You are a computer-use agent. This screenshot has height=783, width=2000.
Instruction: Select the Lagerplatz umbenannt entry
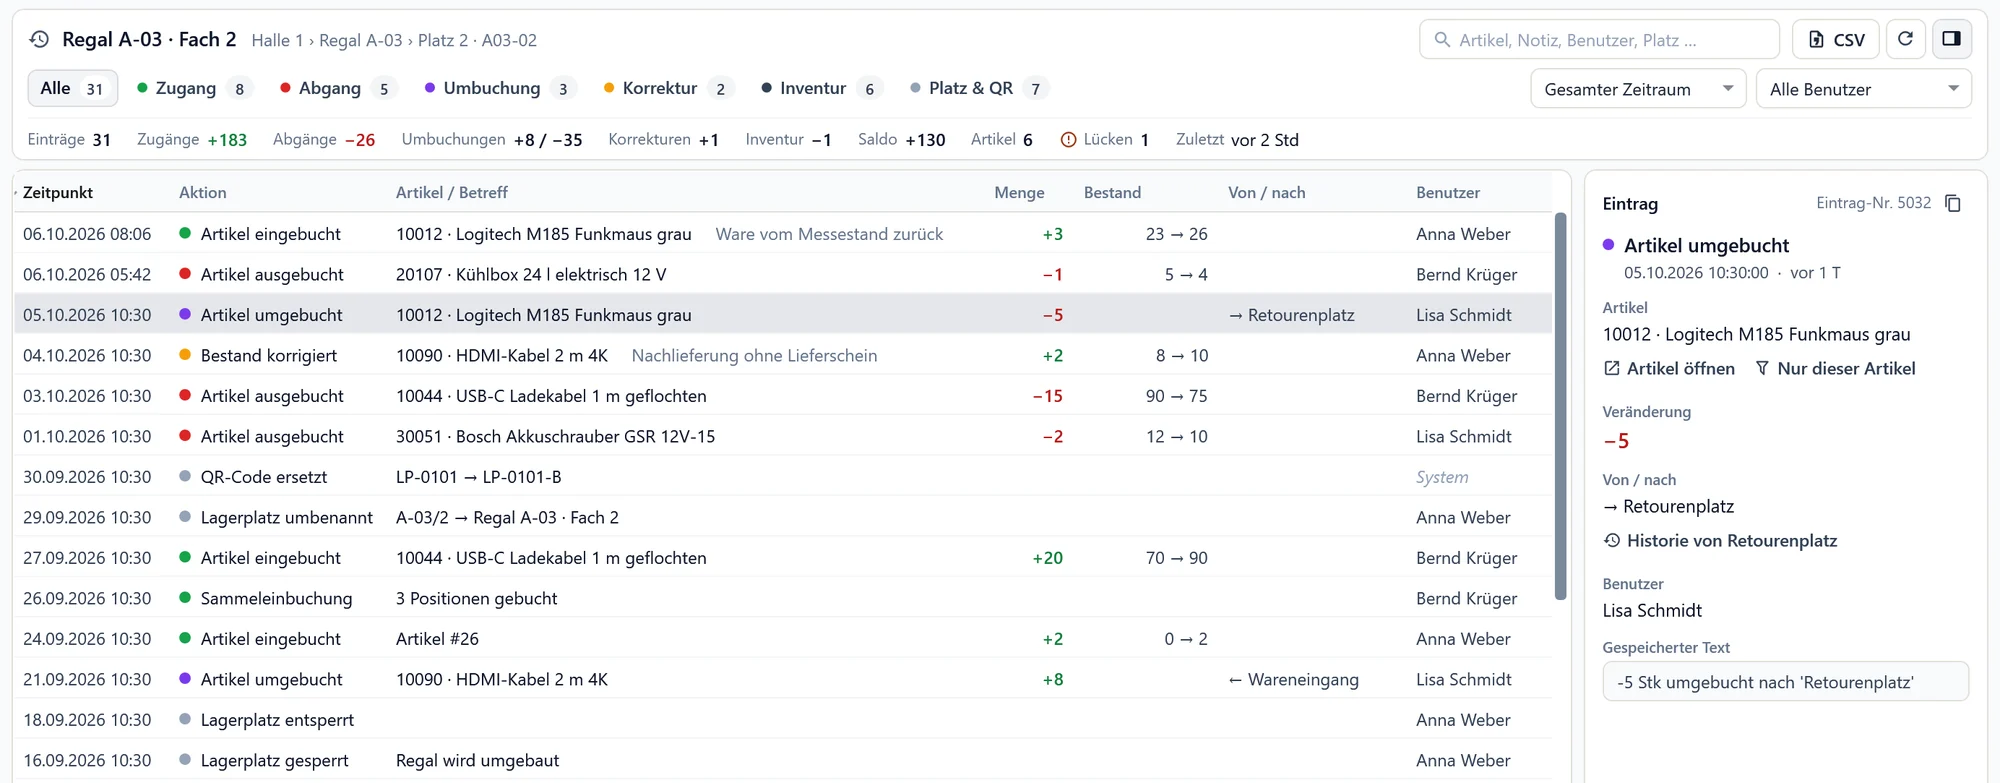coord(783,517)
